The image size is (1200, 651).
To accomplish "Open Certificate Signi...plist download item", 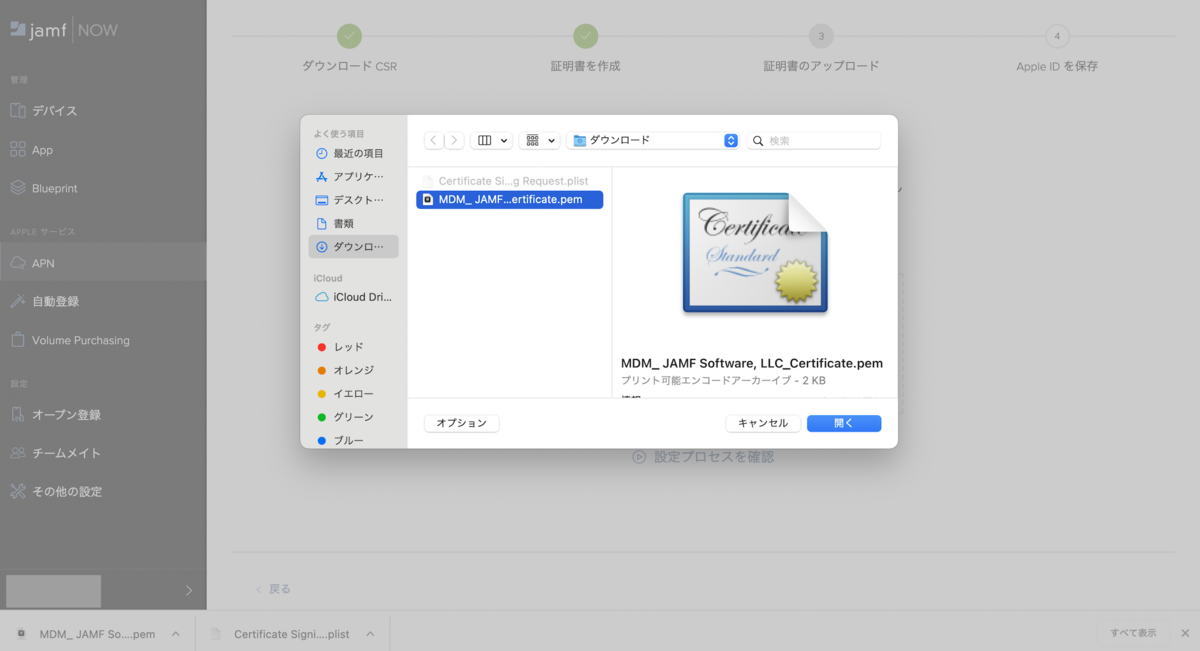I will click(280, 634).
